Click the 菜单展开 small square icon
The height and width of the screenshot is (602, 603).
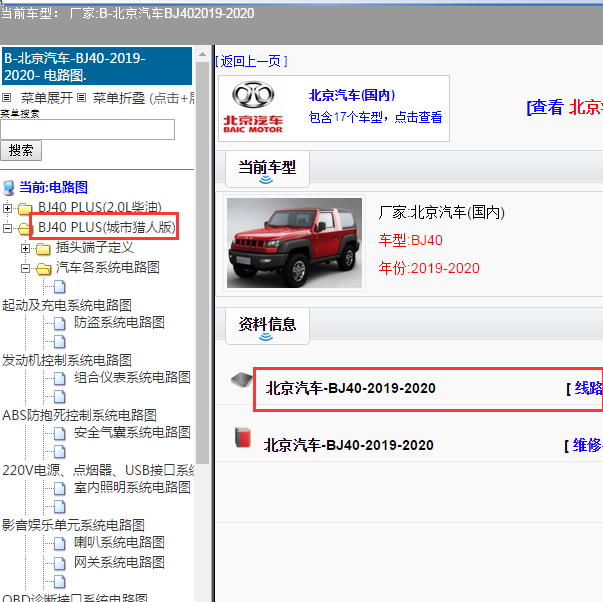coord(7,97)
